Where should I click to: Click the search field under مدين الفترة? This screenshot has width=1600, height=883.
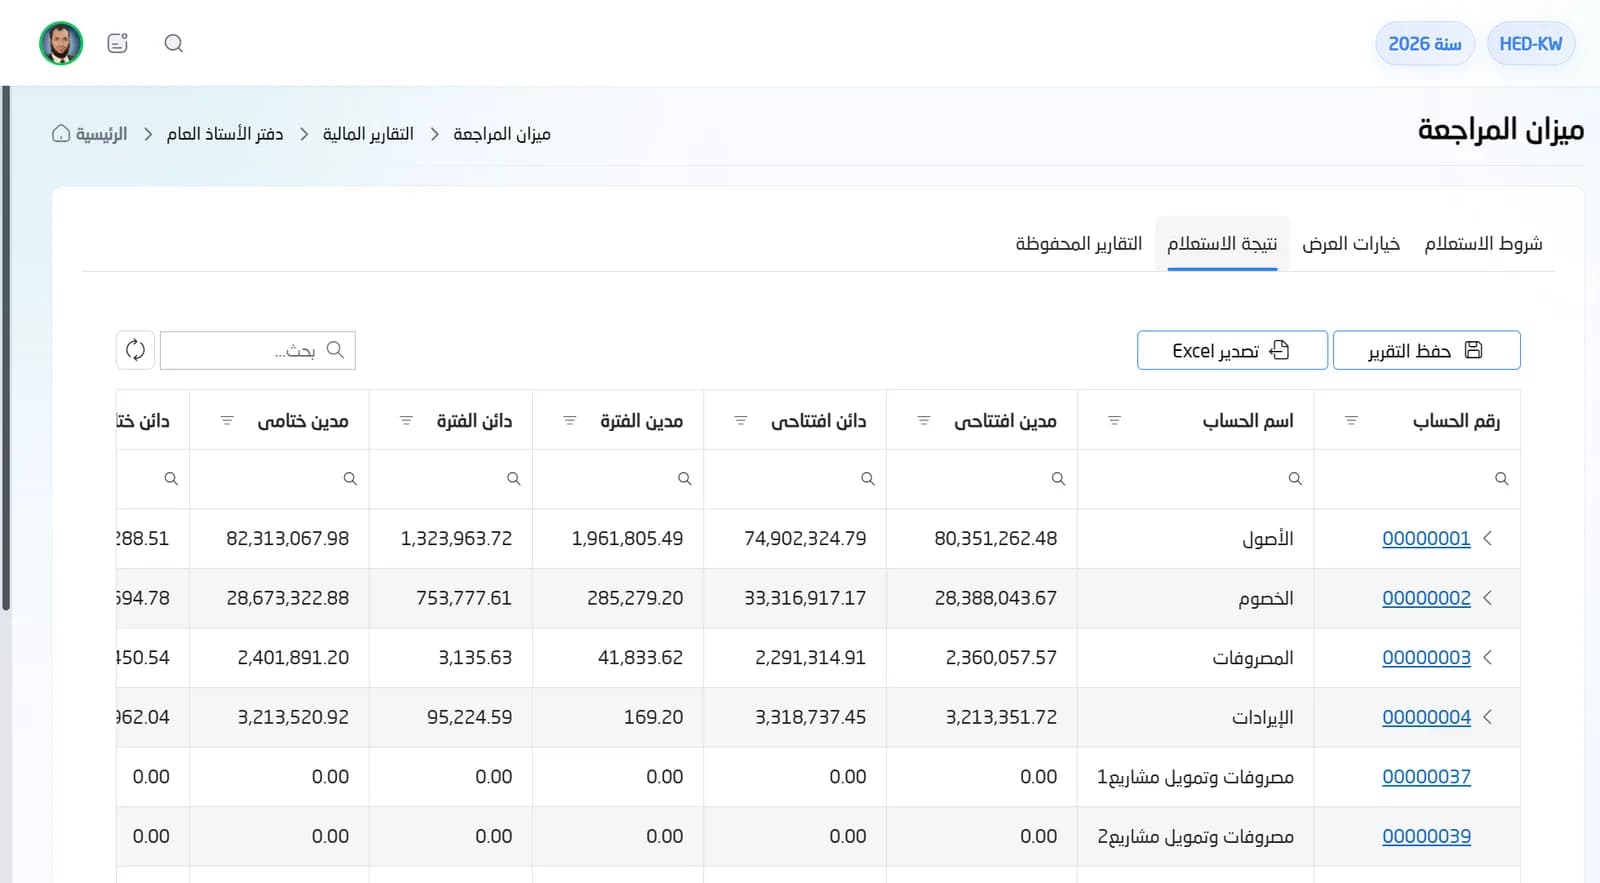click(x=618, y=479)
